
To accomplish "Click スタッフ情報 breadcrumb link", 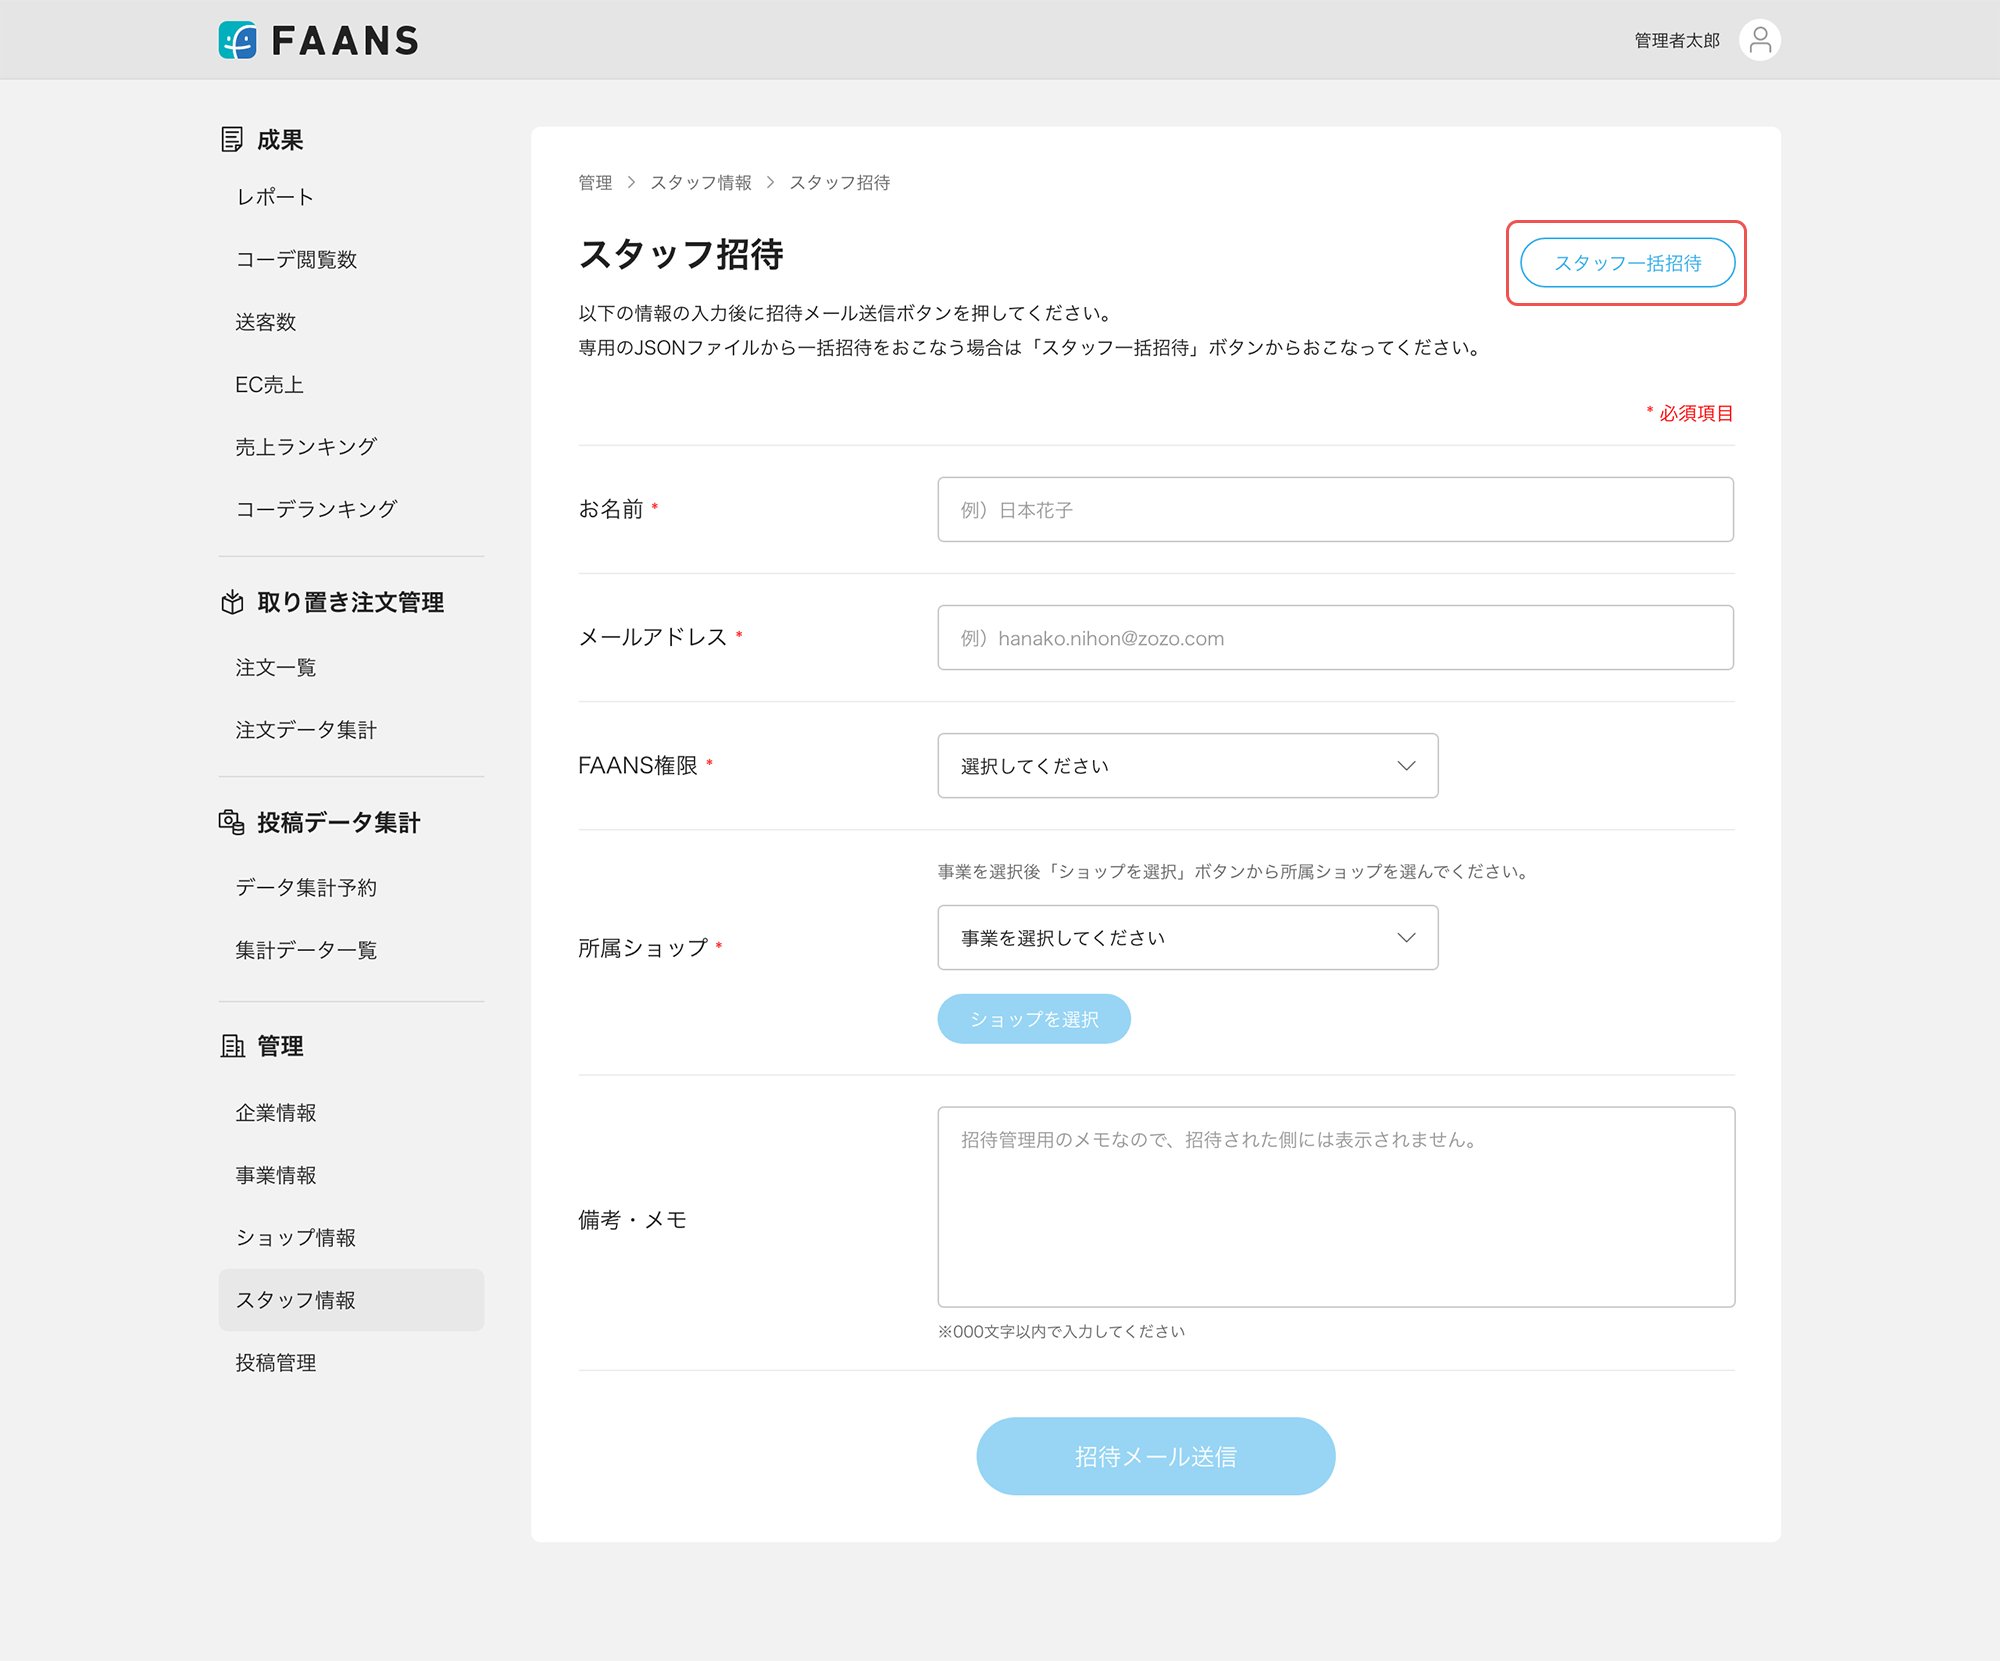I will point(701,183).
